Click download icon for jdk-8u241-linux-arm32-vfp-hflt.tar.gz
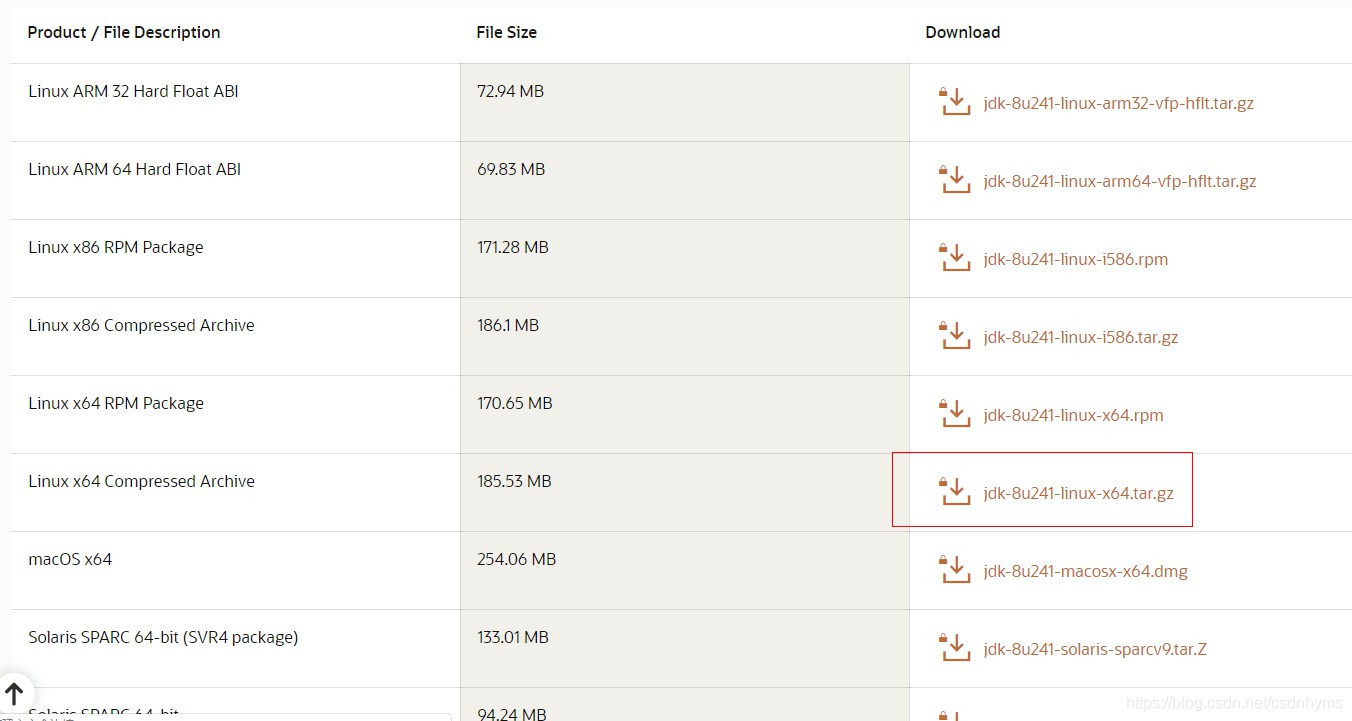The width and height of the screenshot is (1352, 721). click(x=955, y=102)
